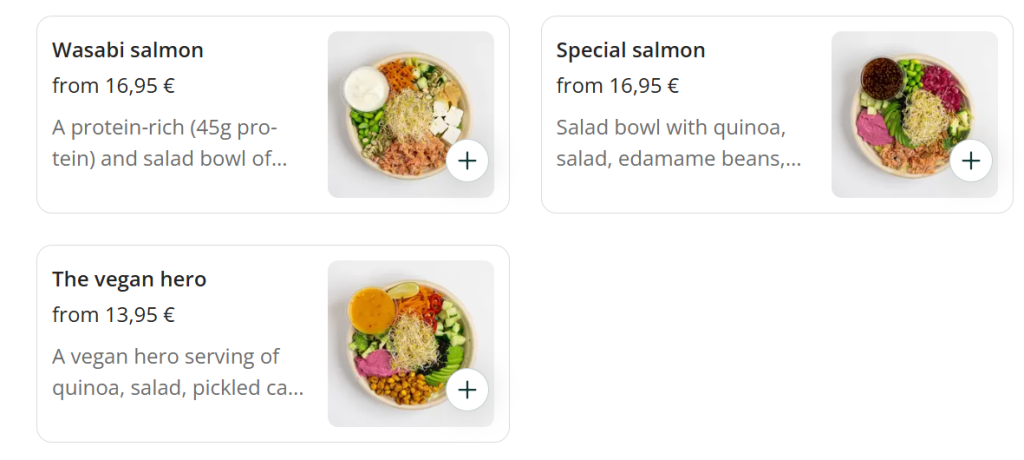Click the white sauce cup in Wasabi salmon photo
The image size is (1024, 460).
point(366,88)
